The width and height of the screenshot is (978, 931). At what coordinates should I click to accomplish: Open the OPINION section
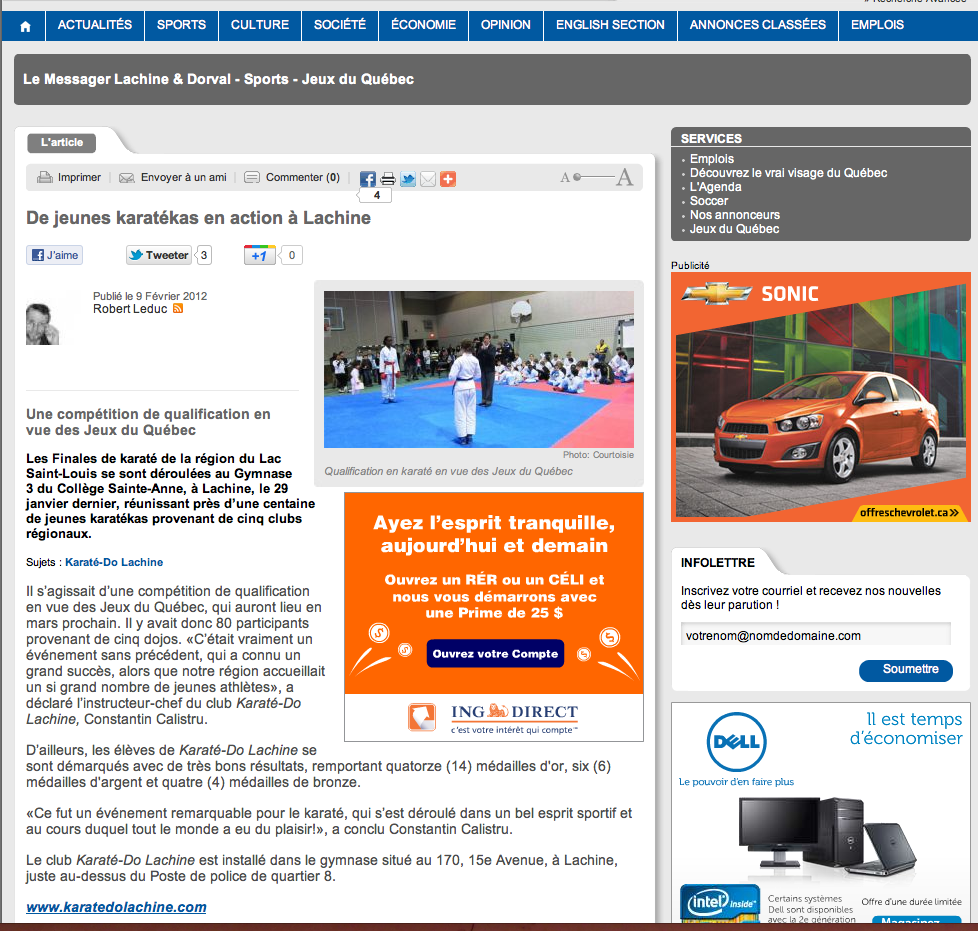[x=506, y=25]
